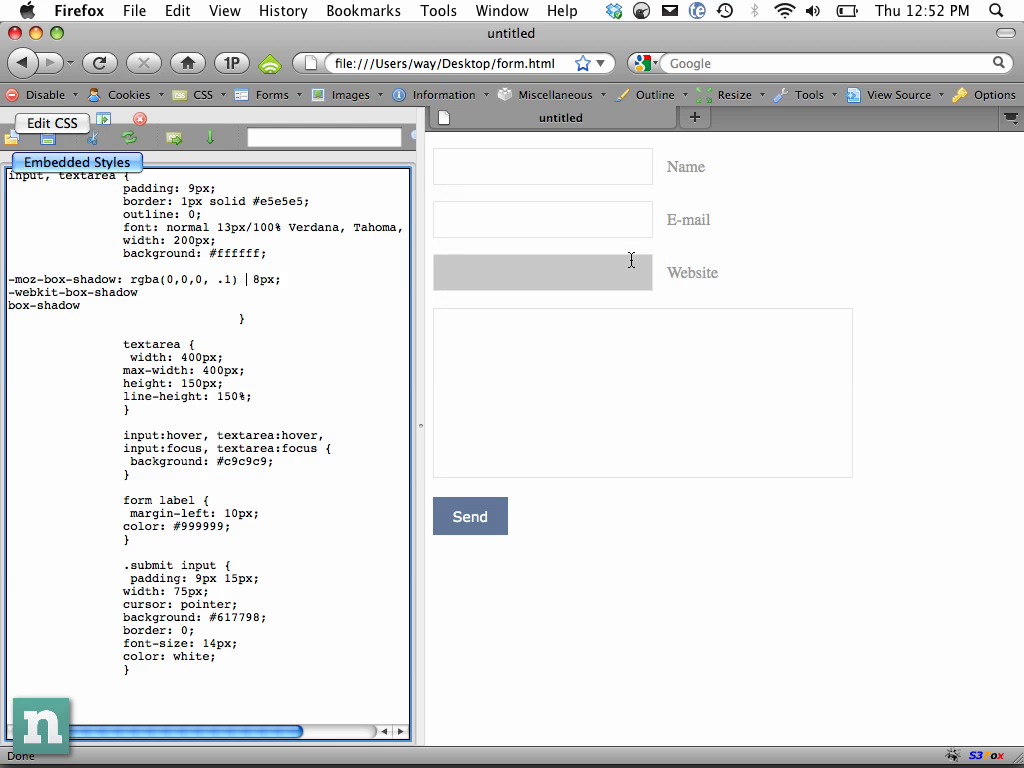Go back with the browser back arrow
This screenshot has height=768, width=1024.
point(23,63)
